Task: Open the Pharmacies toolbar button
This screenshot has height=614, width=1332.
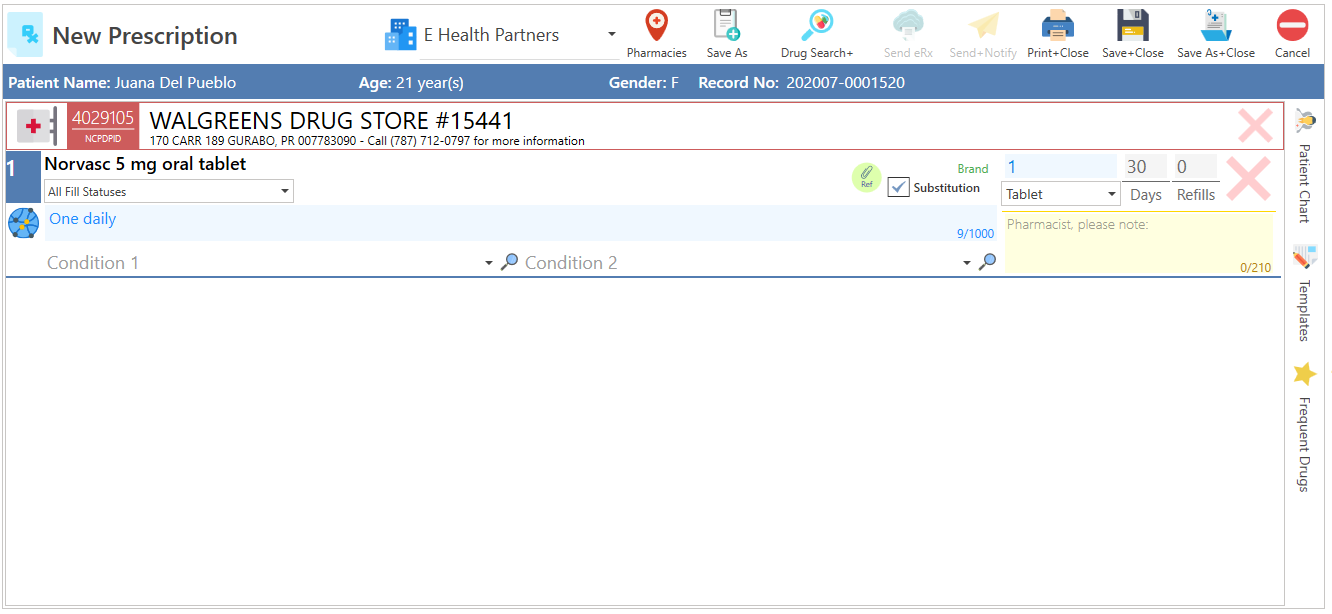Action: (x=656, y=34)
